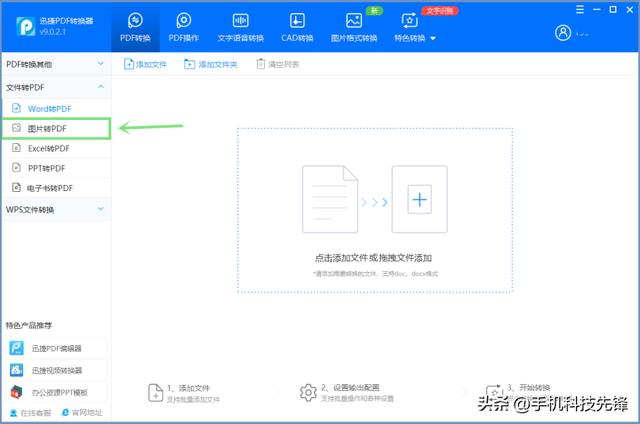
Task: Click the step 1 添加文件 icon
Action: coord(156,393)
